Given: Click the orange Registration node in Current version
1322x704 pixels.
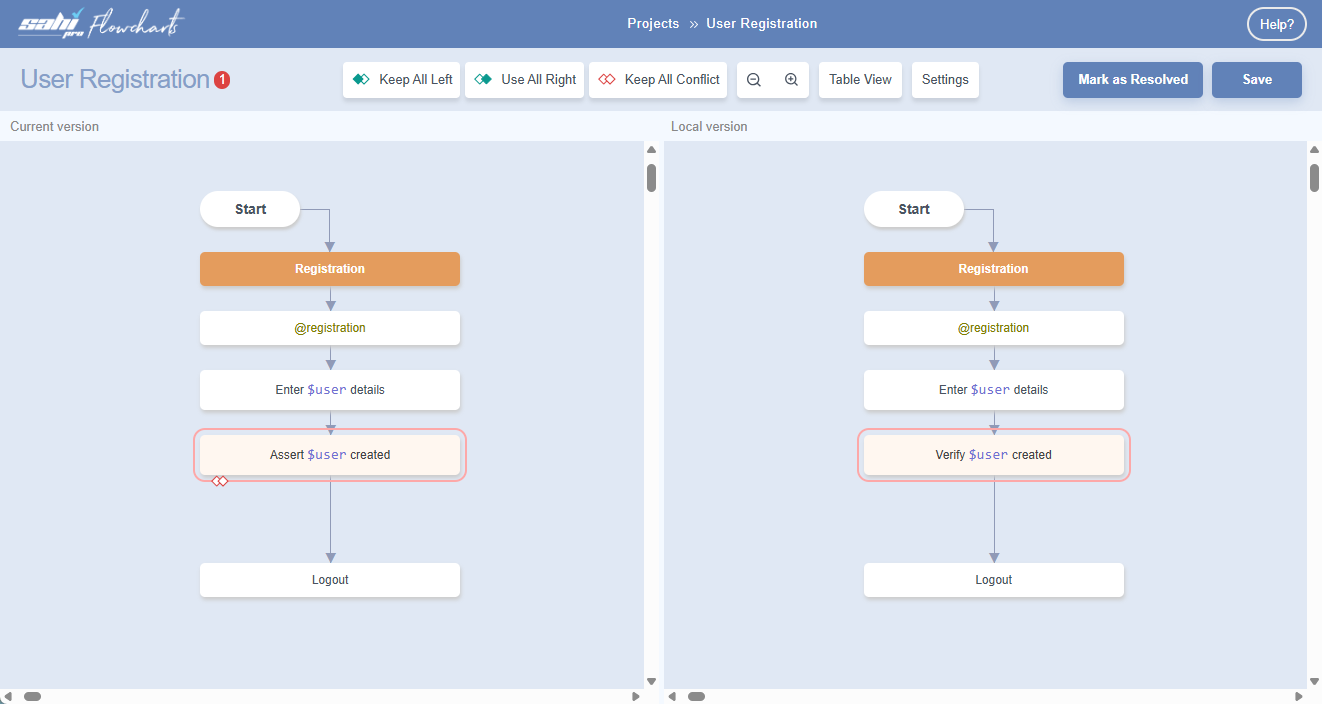Looking at the screenshot, I should [330, 269].
